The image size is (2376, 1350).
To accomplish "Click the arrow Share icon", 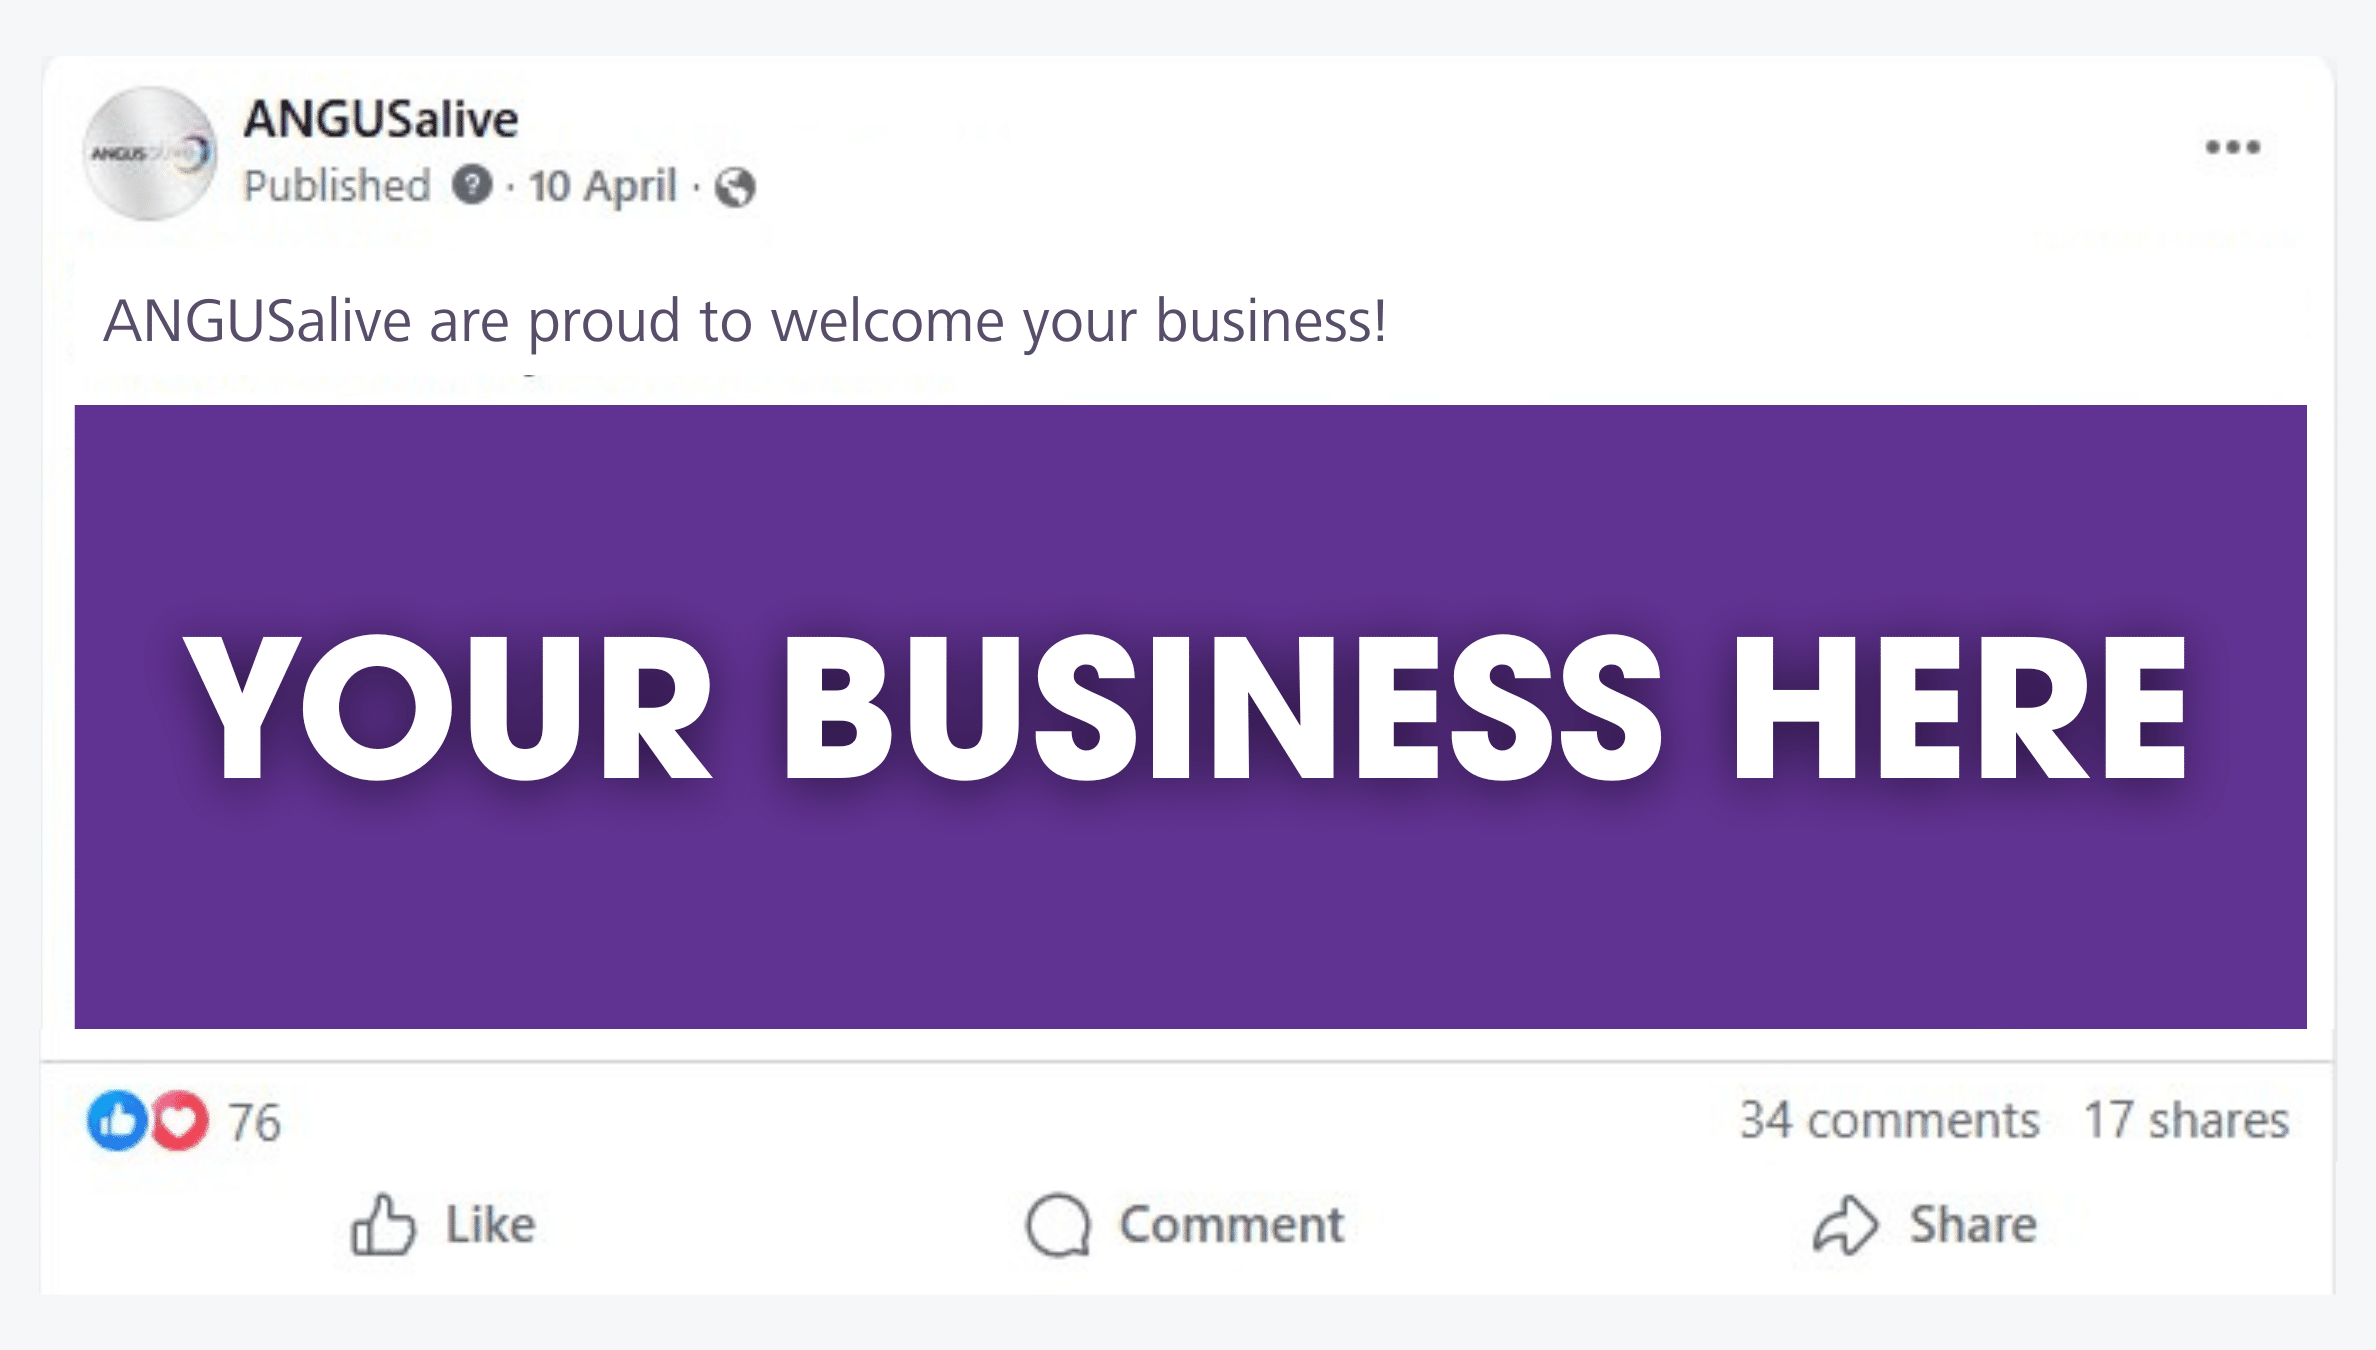I will click(x=1846, y=1225).
